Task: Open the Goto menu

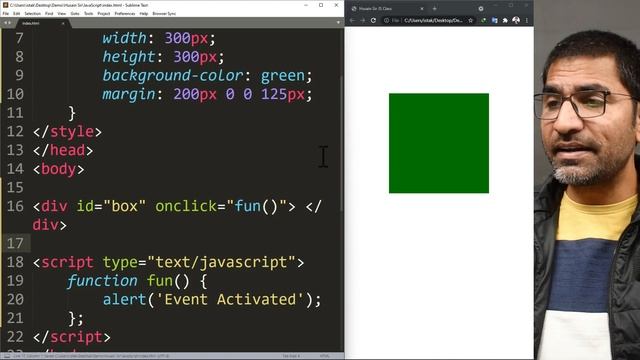Action: (x=75, y=13)
